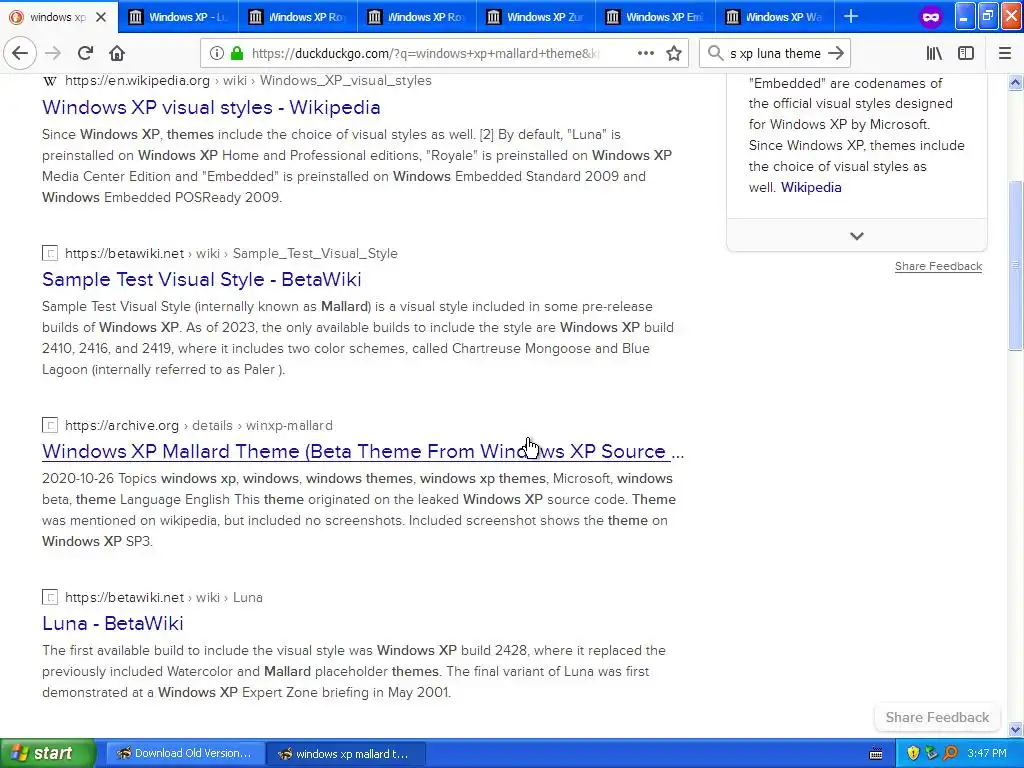Submit search with the arrow button
The width and height of the screenshot is (1024, 768).
836,53
